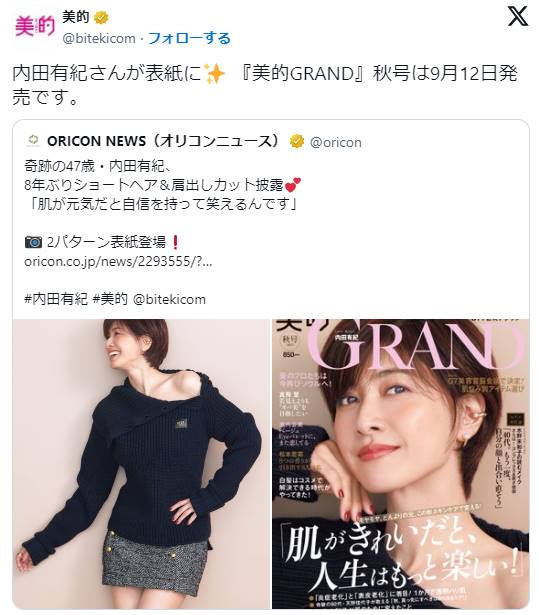The height and width of the screenshot is (615, 539).
Task: Click the red exclamation mark emoji
Action: 175,242
